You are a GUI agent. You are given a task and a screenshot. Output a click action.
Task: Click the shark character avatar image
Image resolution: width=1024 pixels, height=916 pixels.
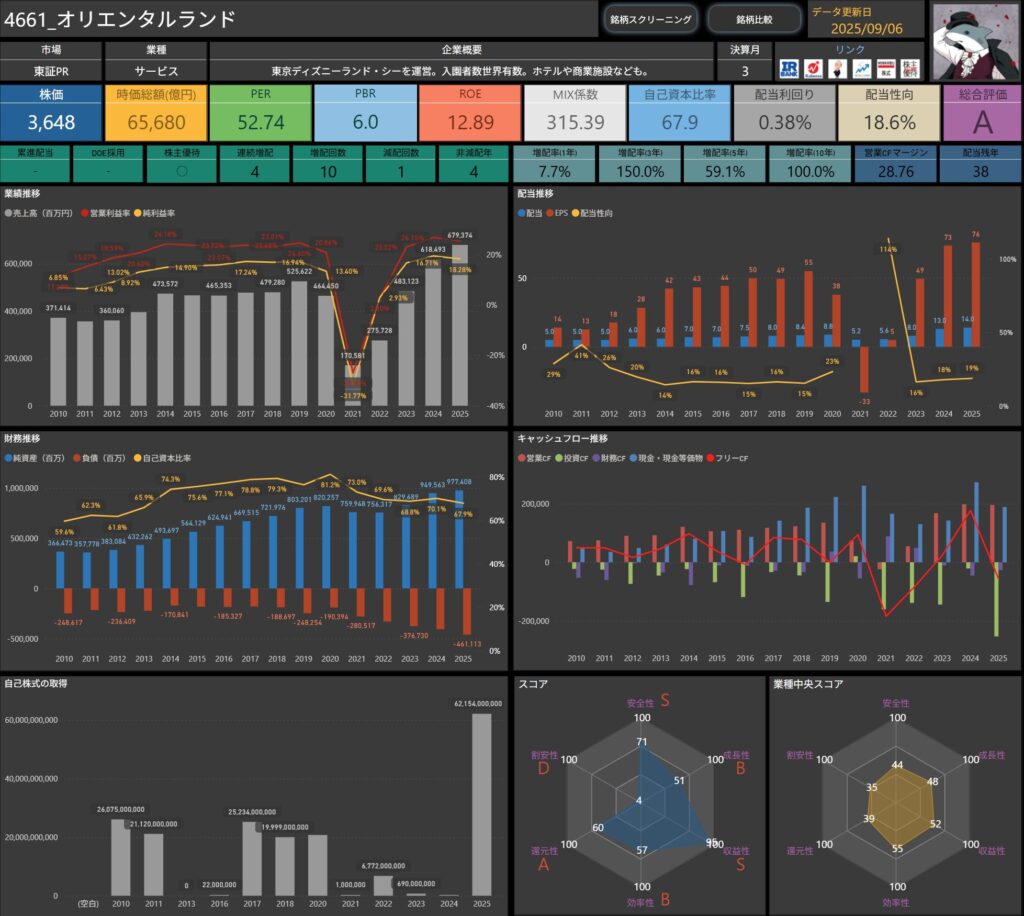tap(976, 41)
